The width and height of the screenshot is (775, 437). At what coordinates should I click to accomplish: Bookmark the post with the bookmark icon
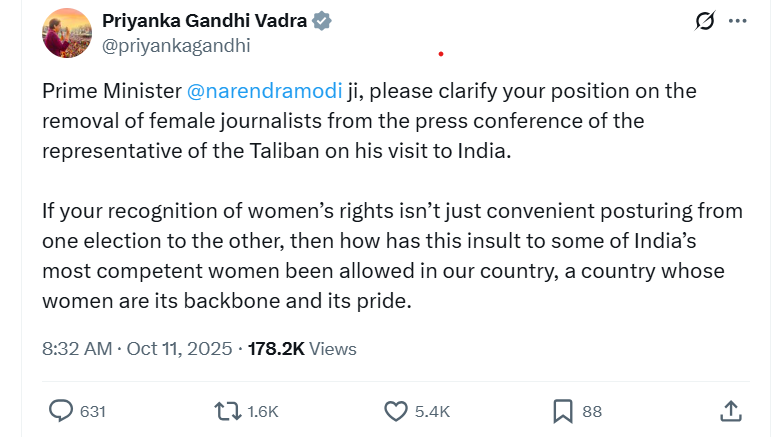coord(563,411)
